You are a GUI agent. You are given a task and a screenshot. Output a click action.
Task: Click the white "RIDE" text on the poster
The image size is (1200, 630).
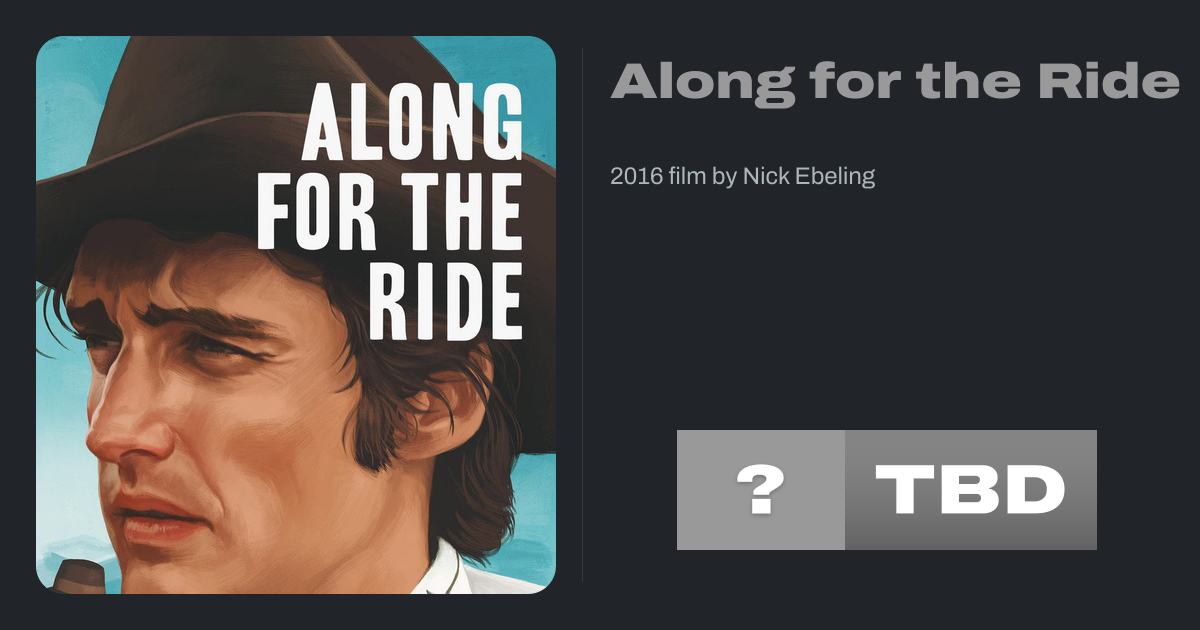click(x=446, y=301)
